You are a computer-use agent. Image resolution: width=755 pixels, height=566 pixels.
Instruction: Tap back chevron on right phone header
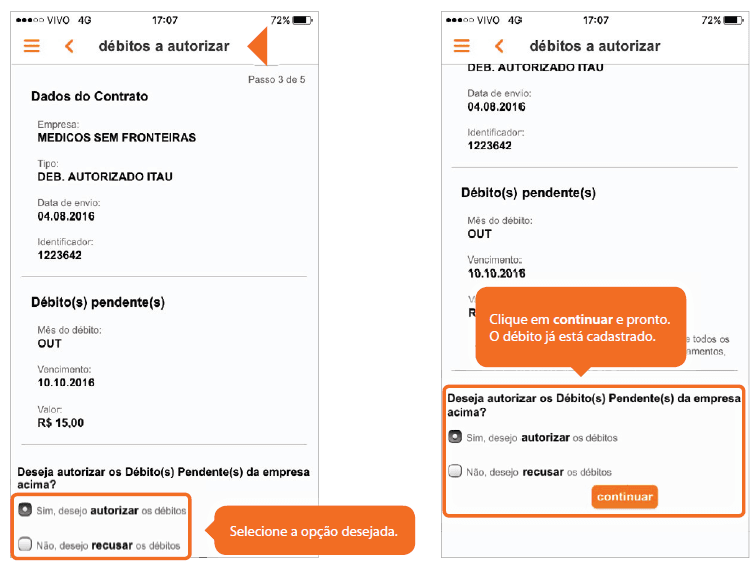click(499, 46)
